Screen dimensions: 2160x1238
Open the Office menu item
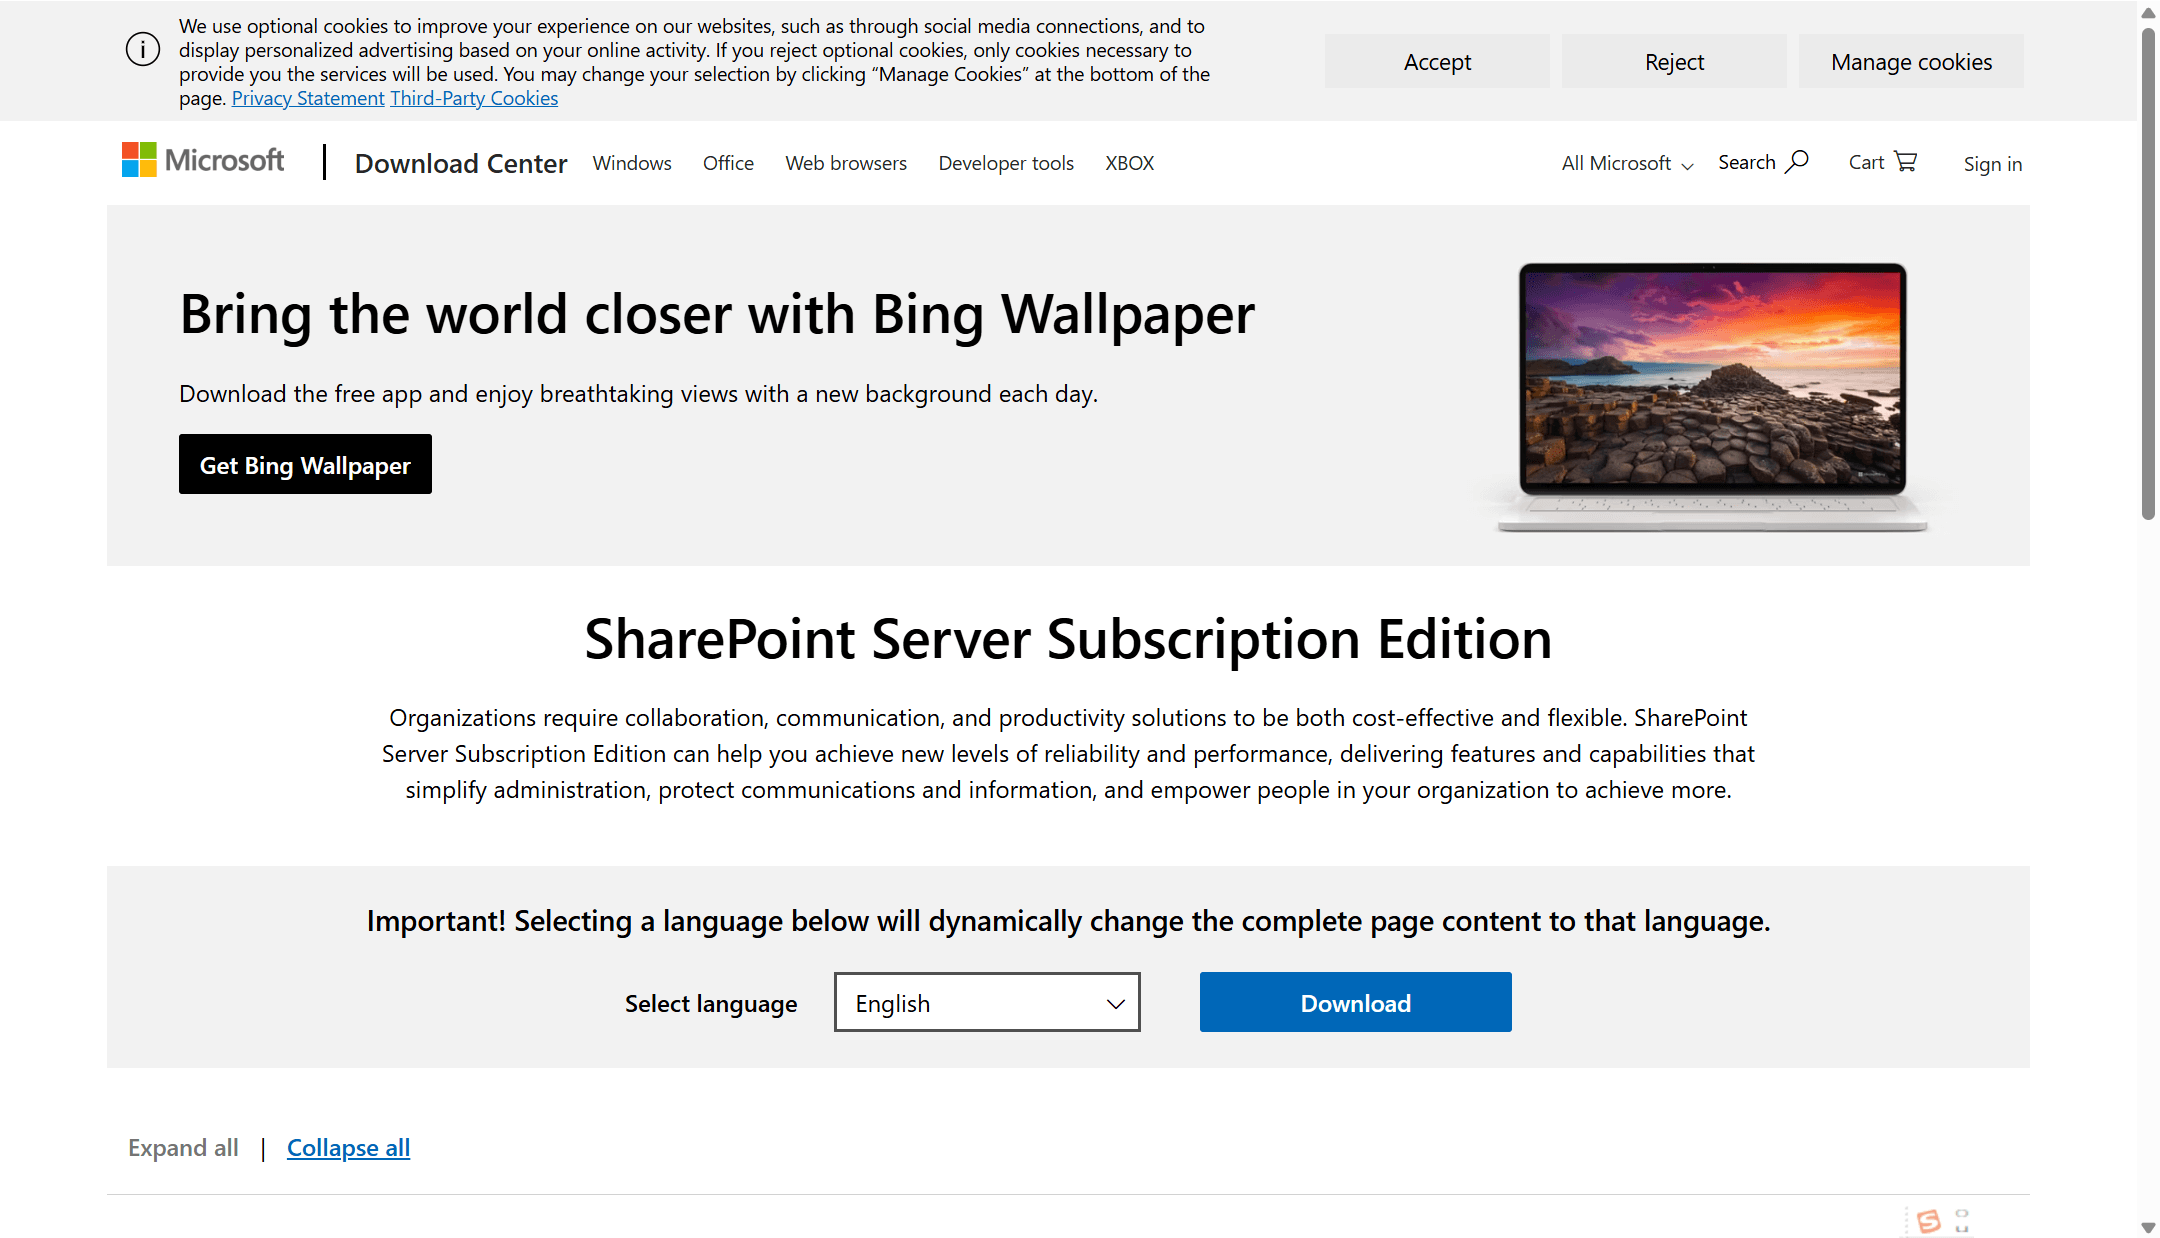pyautogui.click(x=728, y=163)
